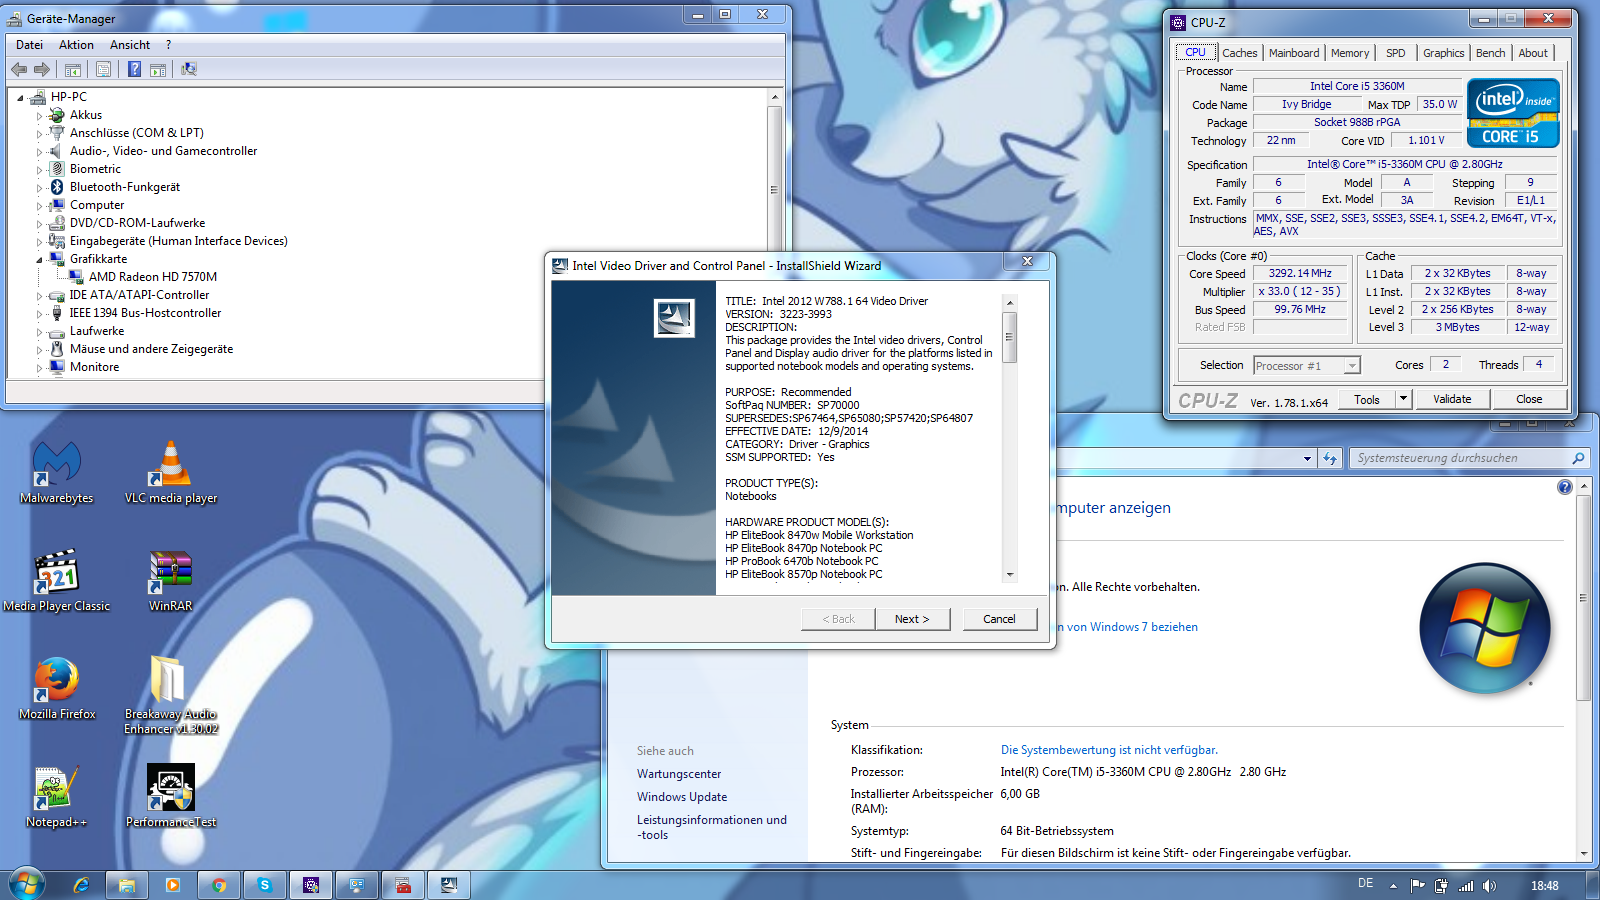Click the blue help icon in Systemsteuerung window
This screenshot has width=1600, height=900.
1565,487
